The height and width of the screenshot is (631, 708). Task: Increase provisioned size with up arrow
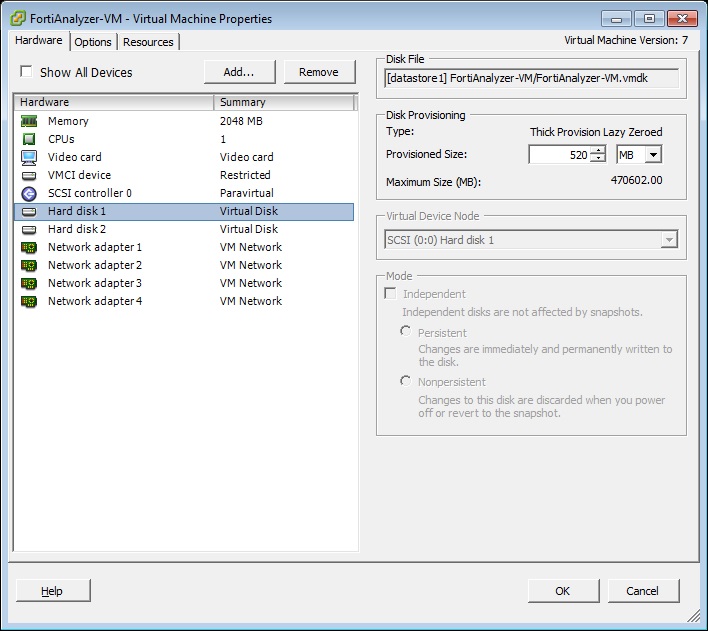tap(598, 150)
